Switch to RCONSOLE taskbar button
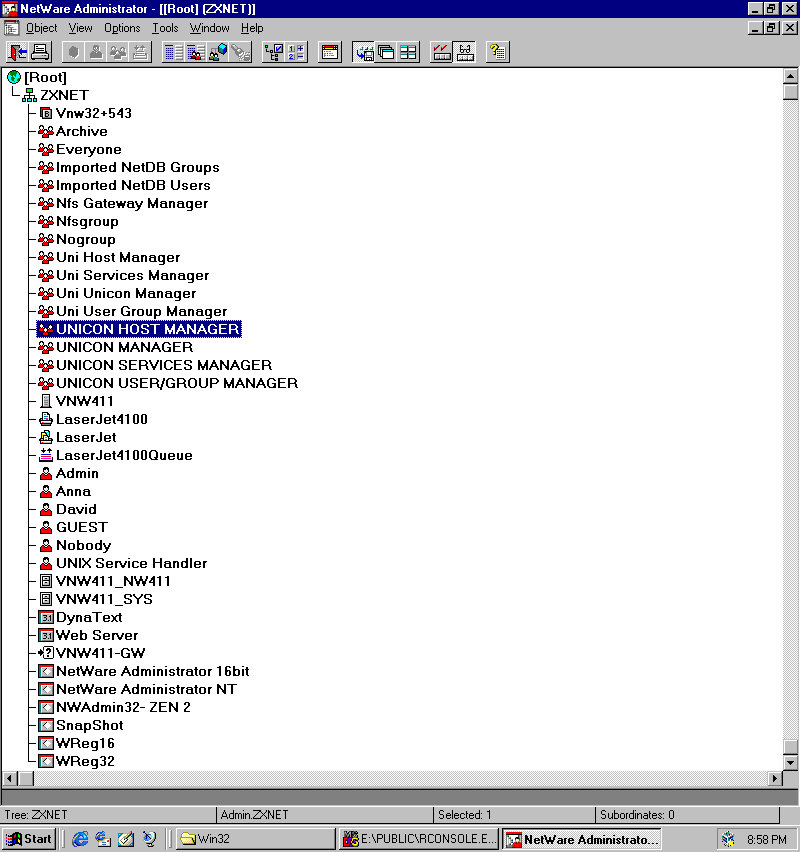 pyautogui.click(x=418, y=839)
